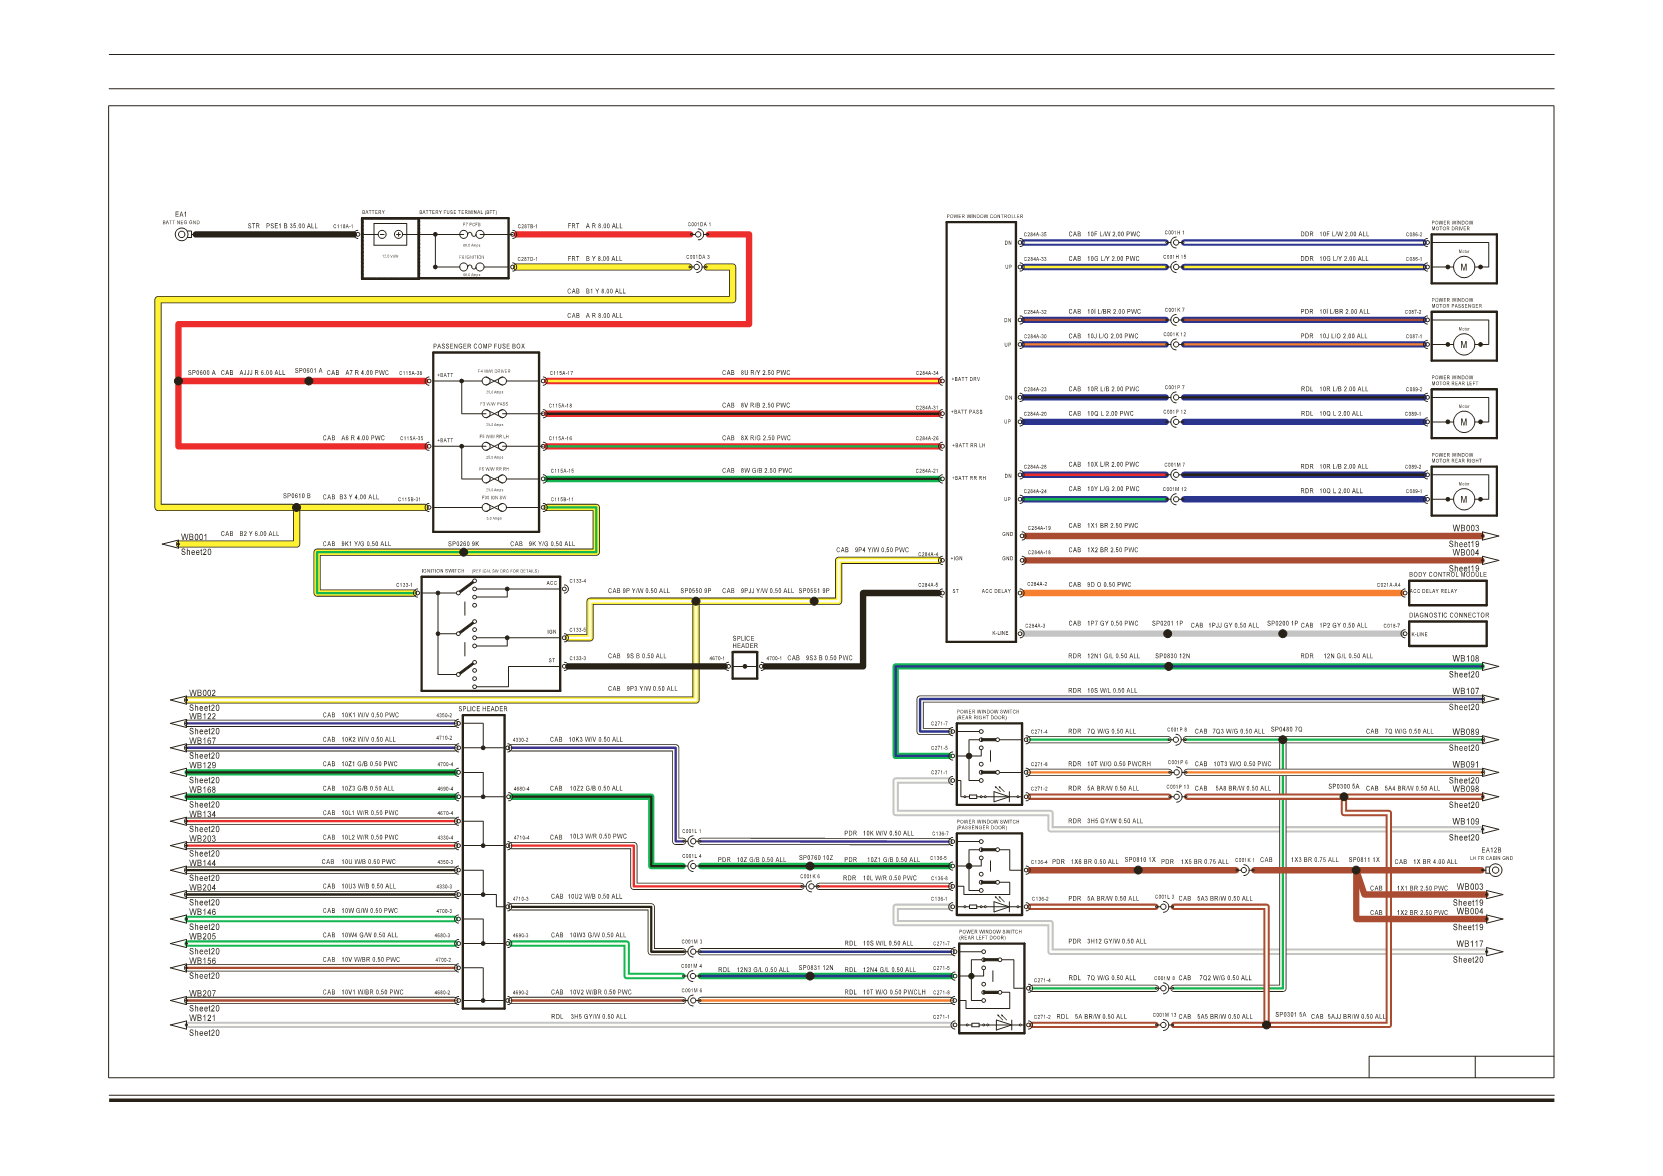Select the F6 IGNITION fuse symbol

(x=471, y=267)
